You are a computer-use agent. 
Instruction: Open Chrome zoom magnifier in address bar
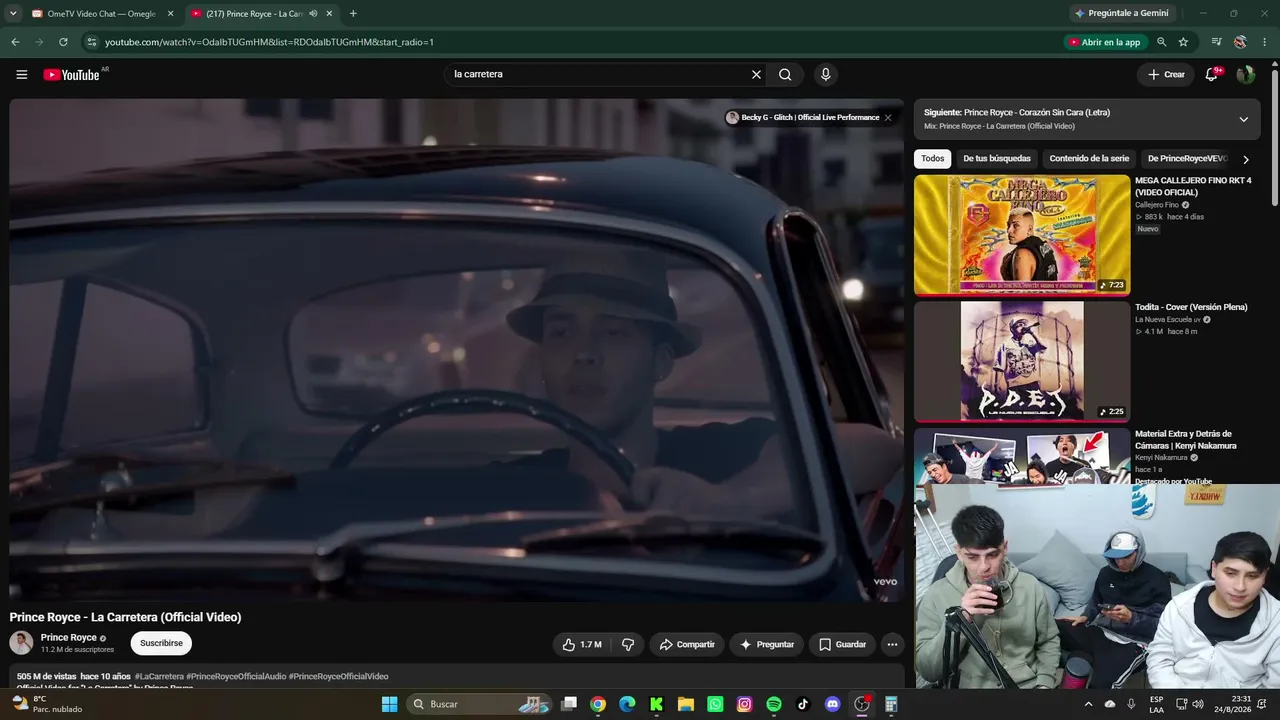click(x=1161, y=42)
